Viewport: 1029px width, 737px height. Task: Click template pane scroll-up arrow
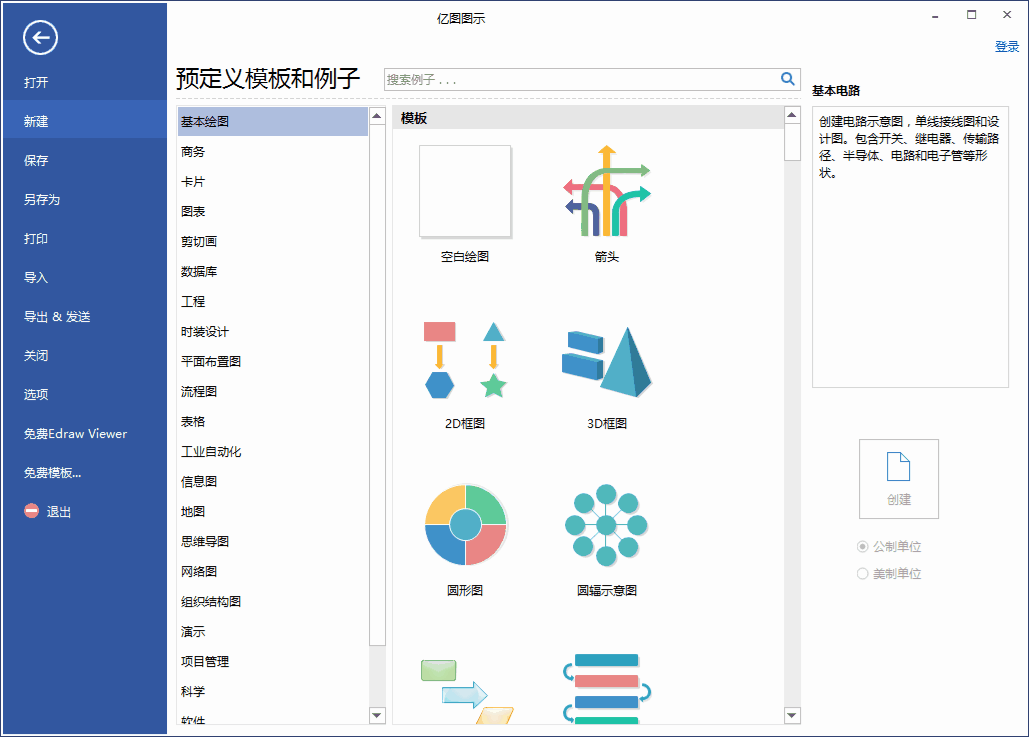click(x=792, y=116)
